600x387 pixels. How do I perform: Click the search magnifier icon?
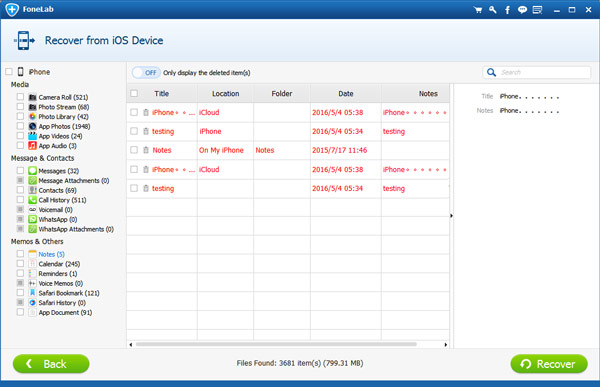point(491,72)
